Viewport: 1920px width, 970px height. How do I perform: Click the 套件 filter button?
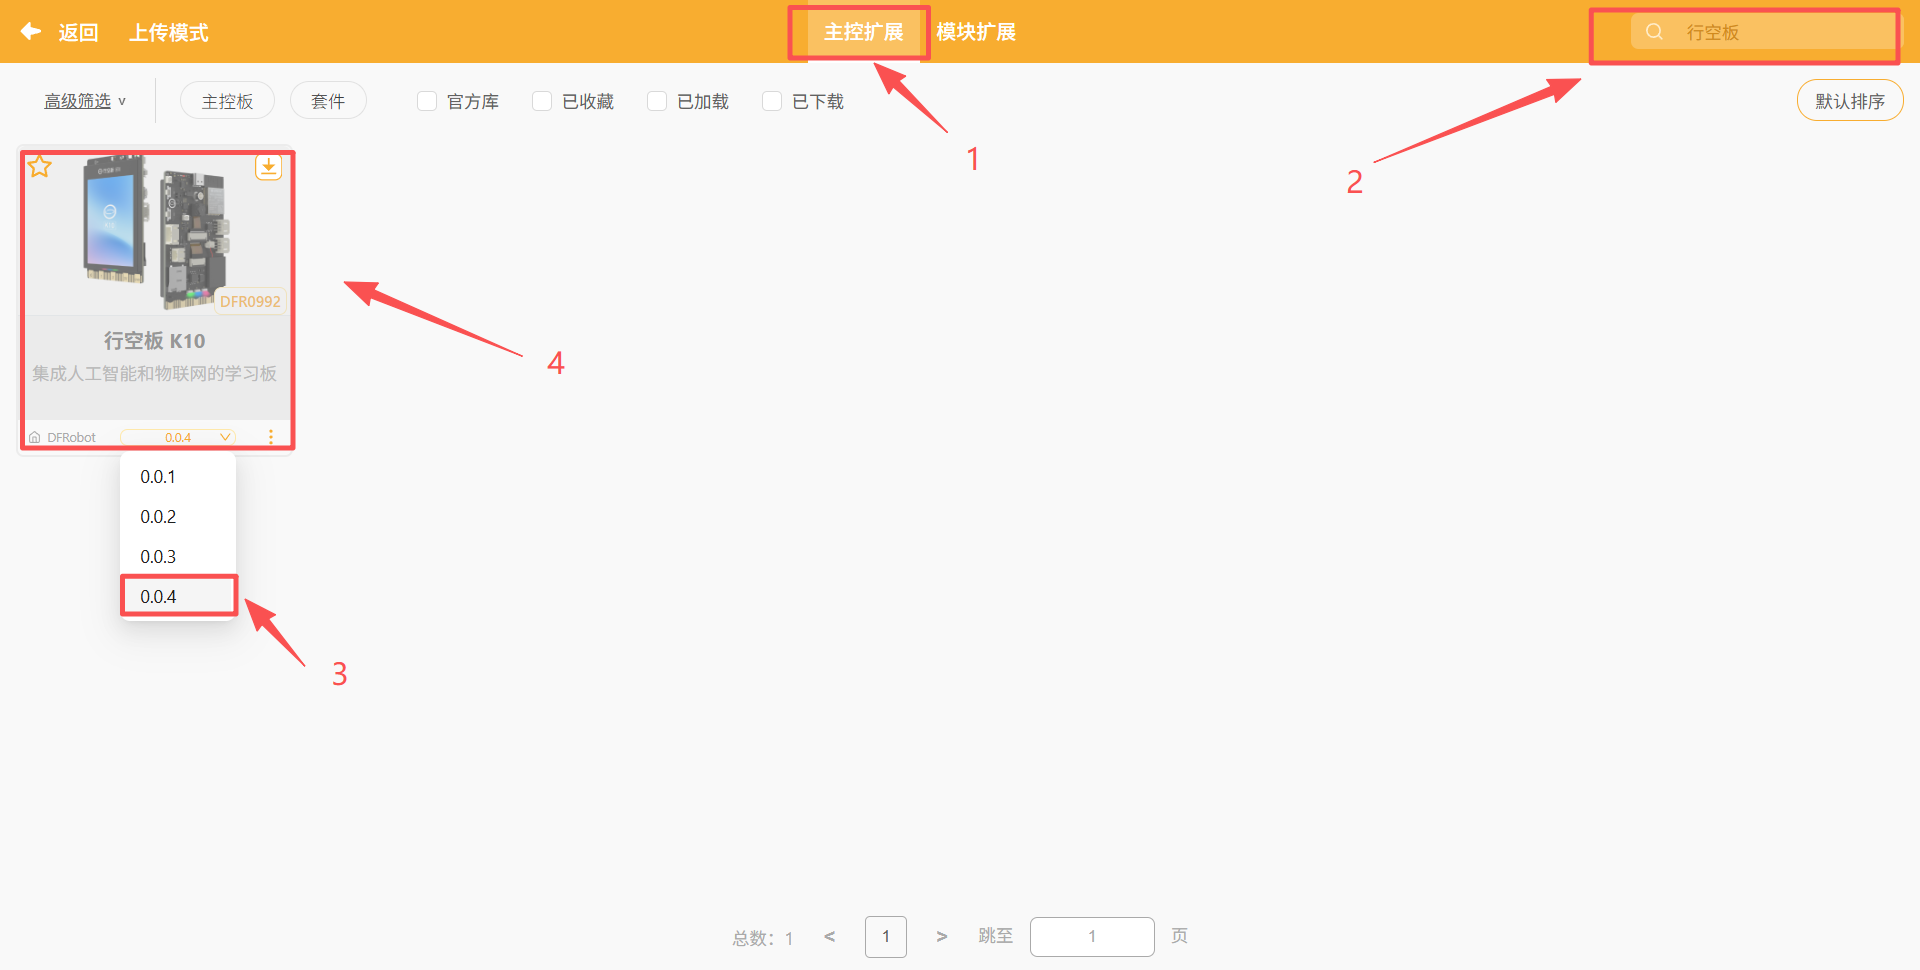click(328, 100)
